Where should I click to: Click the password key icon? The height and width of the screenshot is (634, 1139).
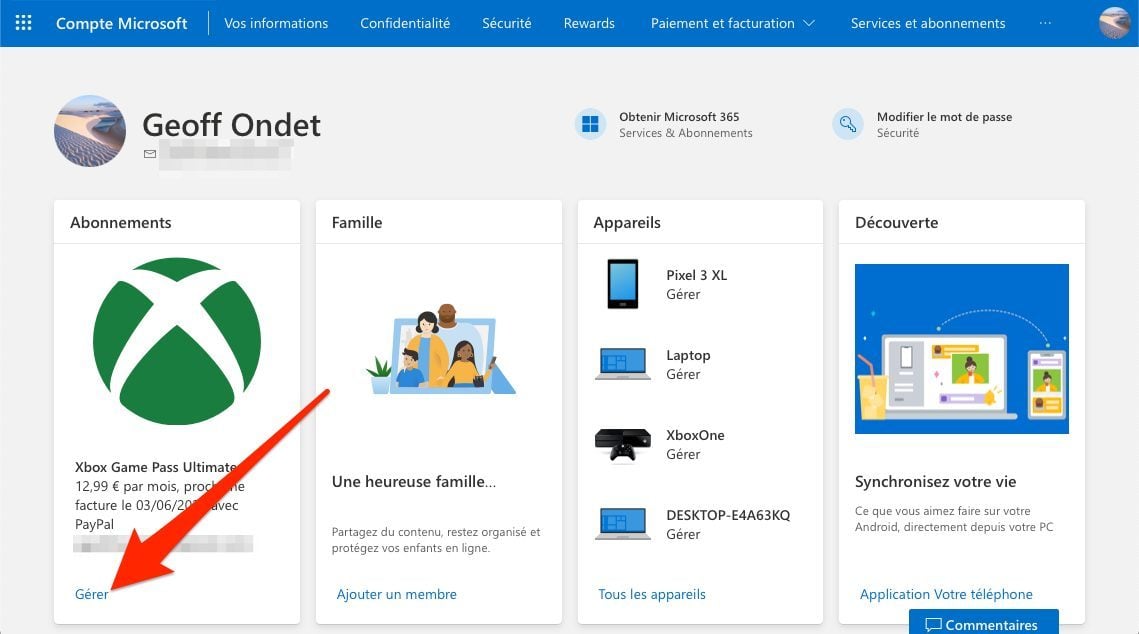point(848,124)
